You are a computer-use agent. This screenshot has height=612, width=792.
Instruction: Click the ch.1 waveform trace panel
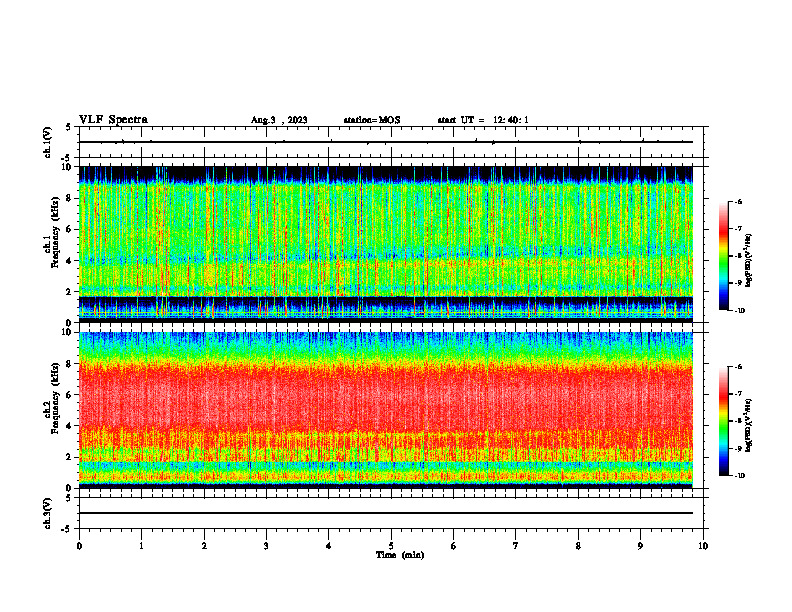click(x=391, y=142)
